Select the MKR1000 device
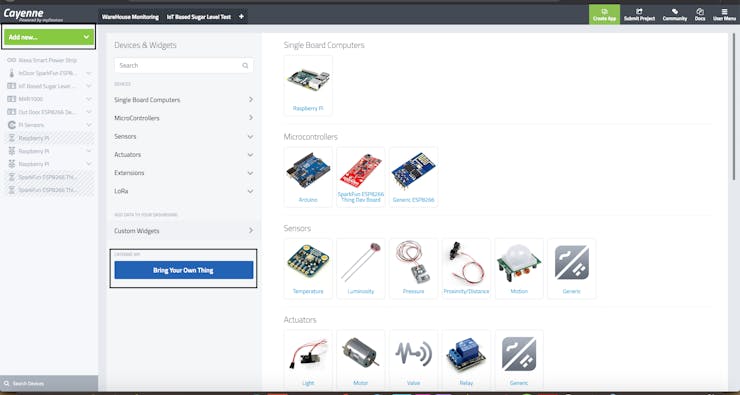Image resolution: width=740 pixels, height=395 pixels. pos(31,99)
